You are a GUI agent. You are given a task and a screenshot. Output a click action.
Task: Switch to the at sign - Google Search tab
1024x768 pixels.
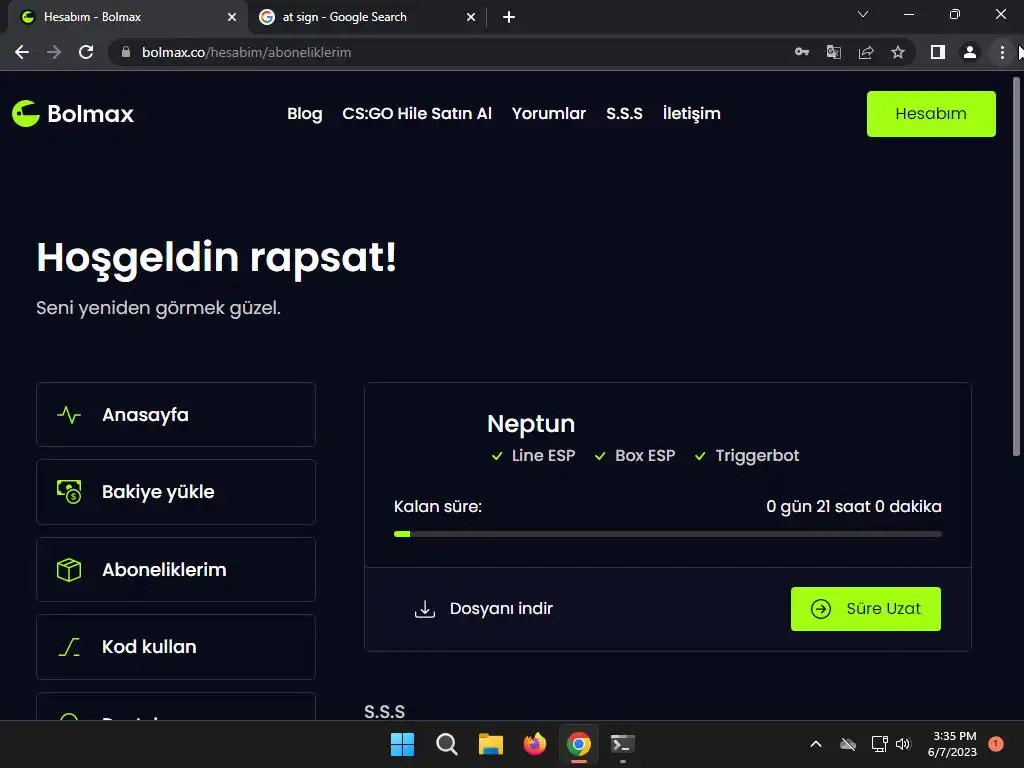pos(366,17)
